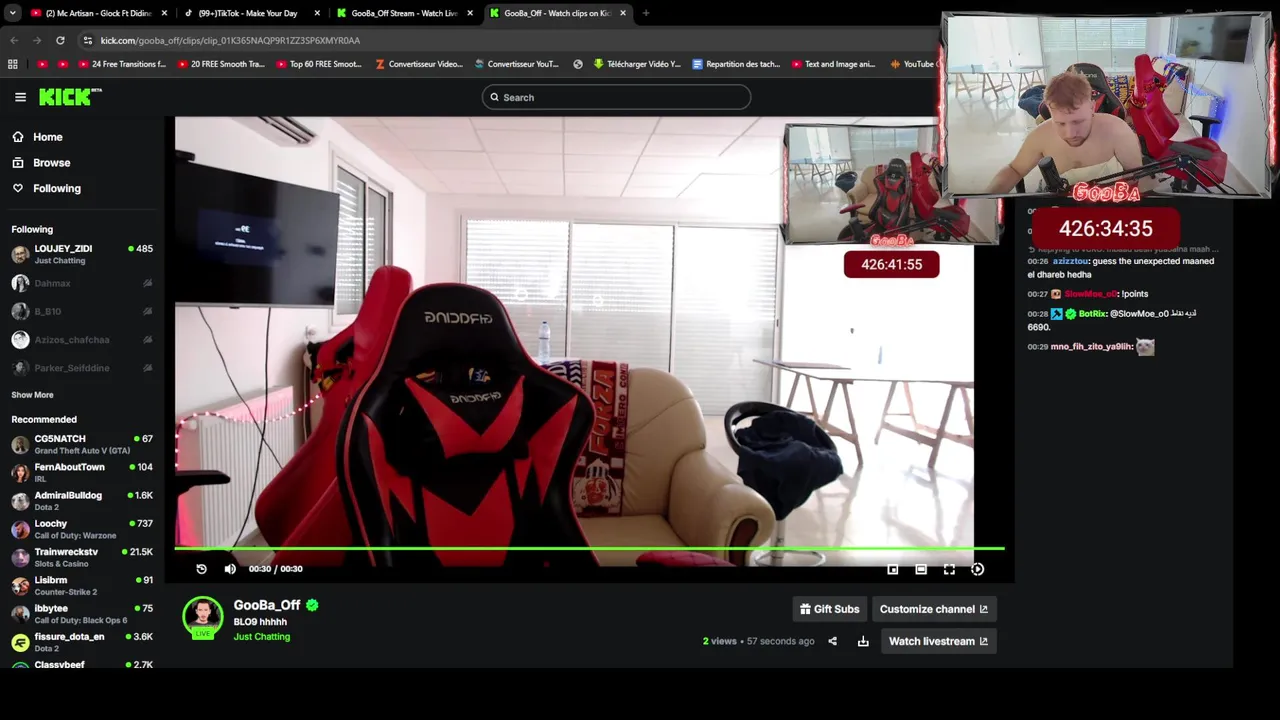This screenshot has width=1280, height=720.
Task: Open Convertisseur YouT... bookmark
Action: coord(517,64)
